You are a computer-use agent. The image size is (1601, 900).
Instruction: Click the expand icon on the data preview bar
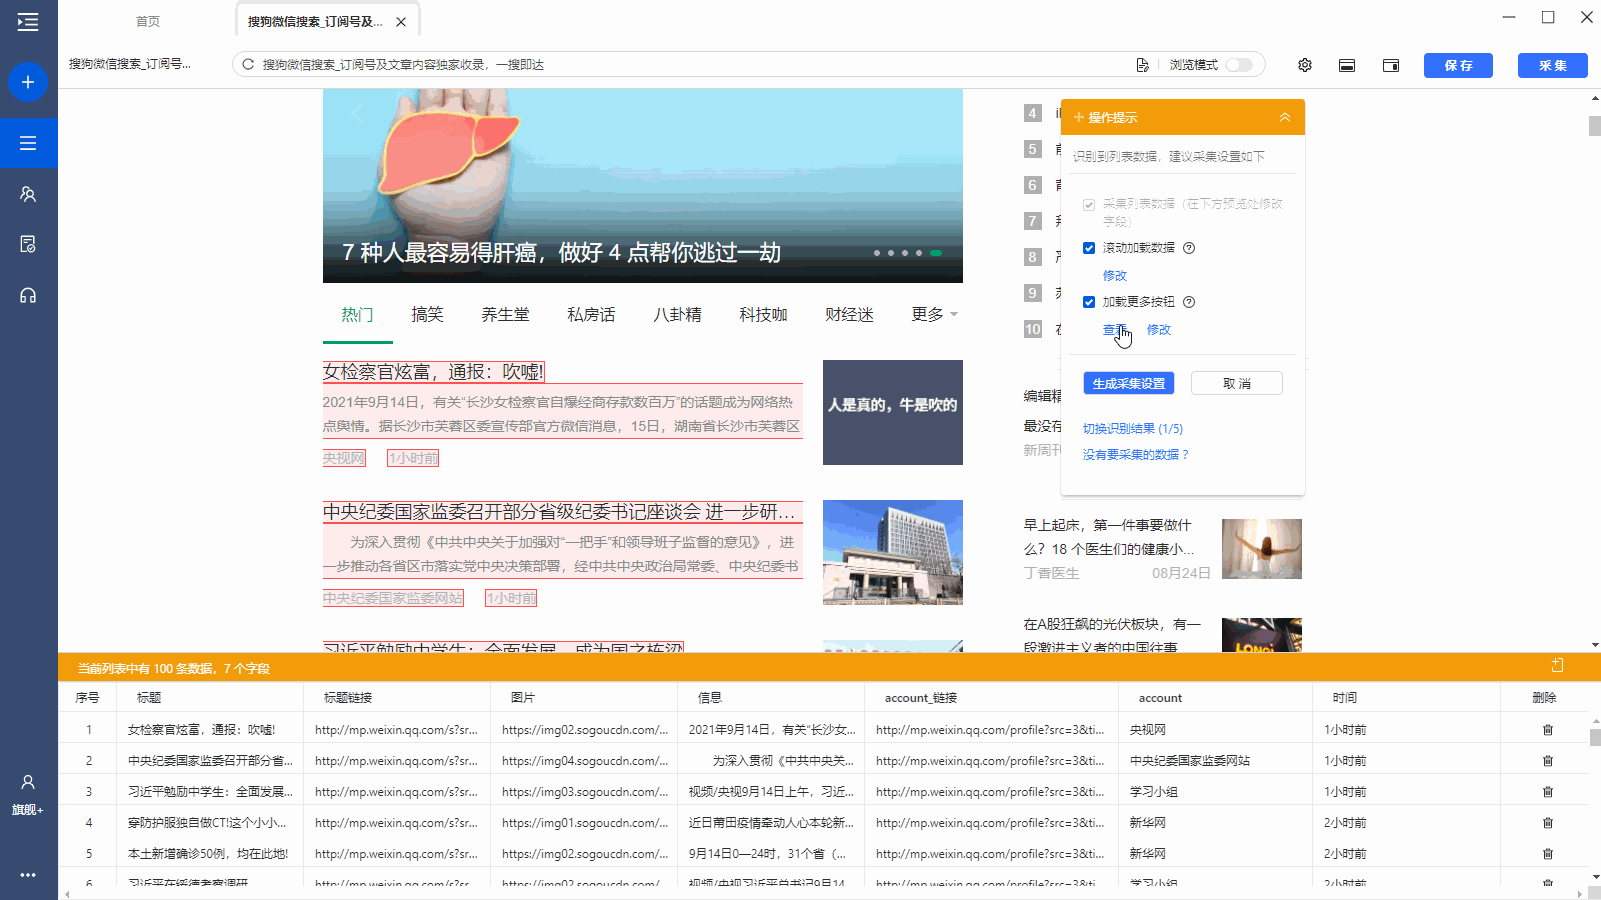pos(1557,666)
